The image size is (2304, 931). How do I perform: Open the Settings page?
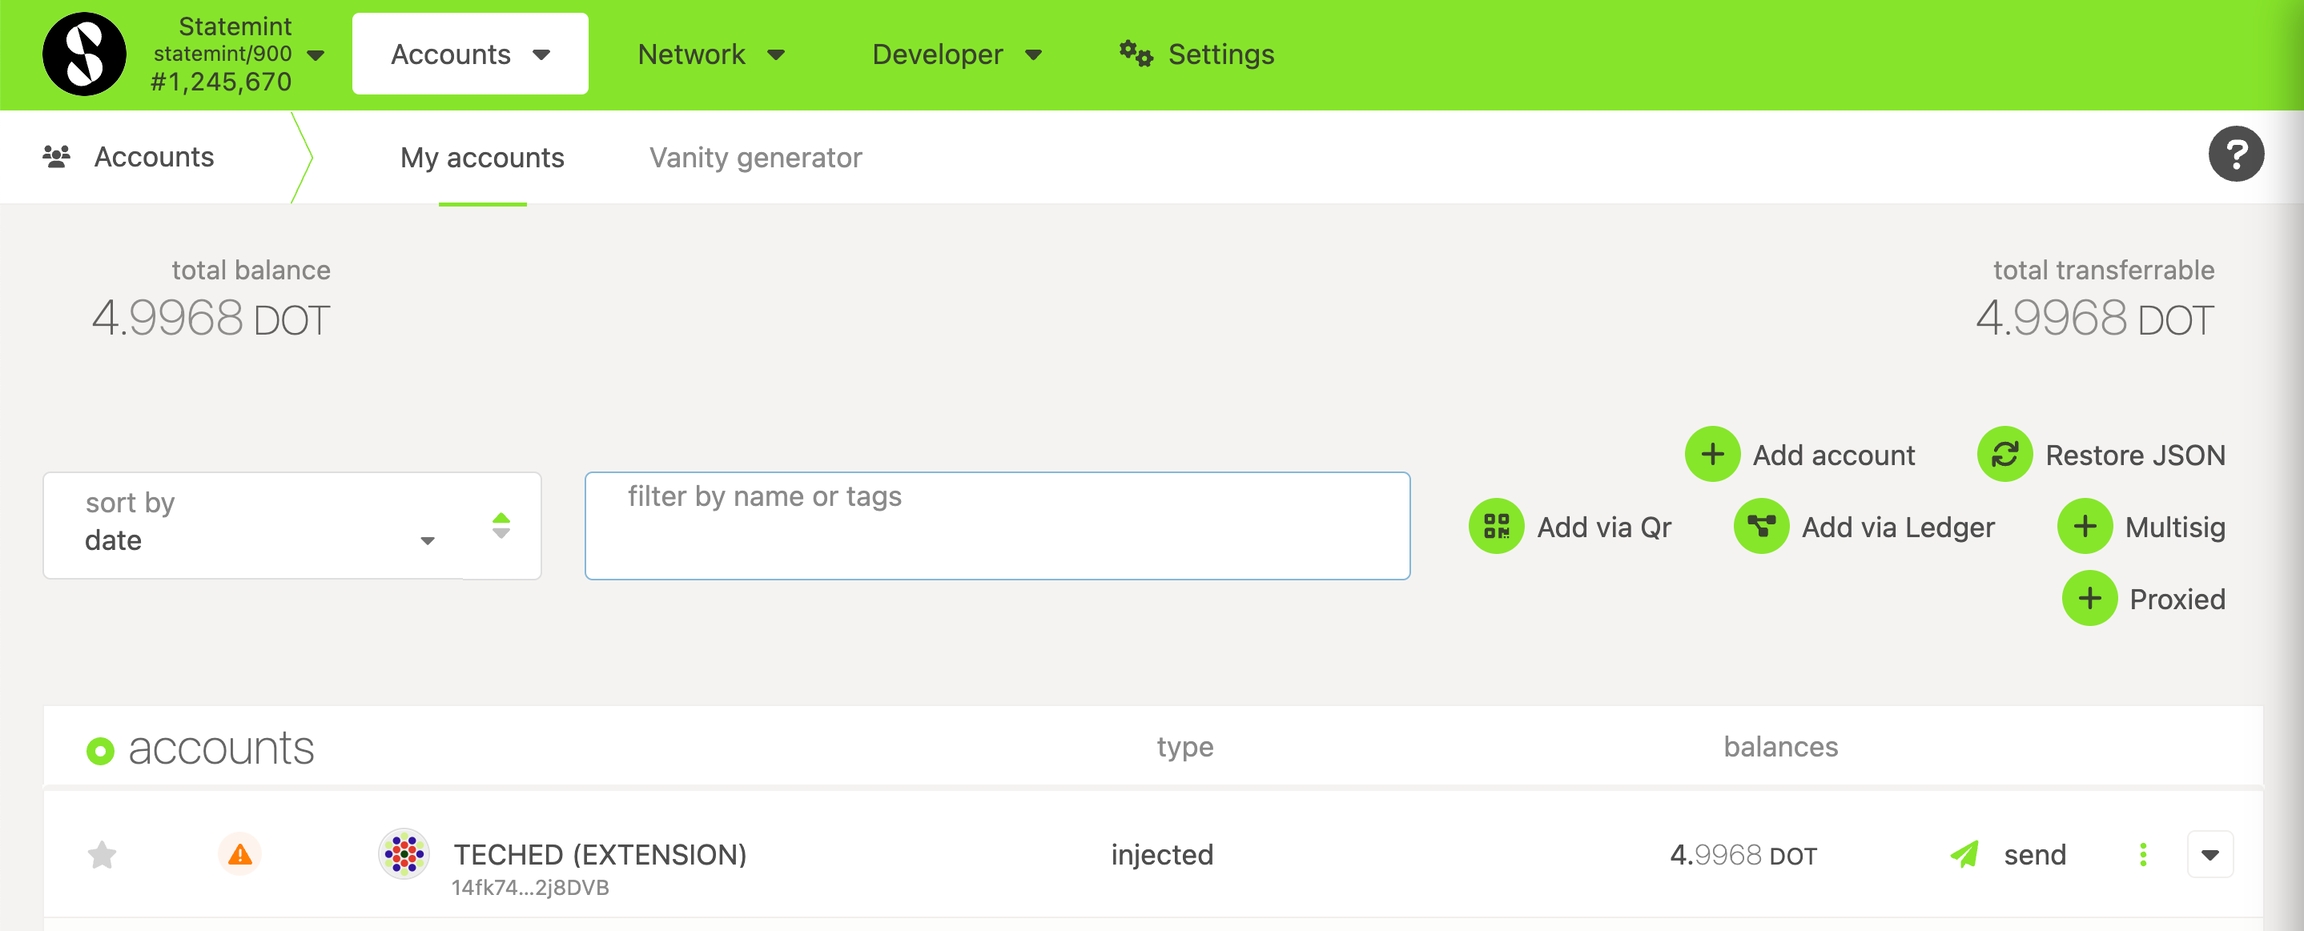click(x=1197, y=54)
